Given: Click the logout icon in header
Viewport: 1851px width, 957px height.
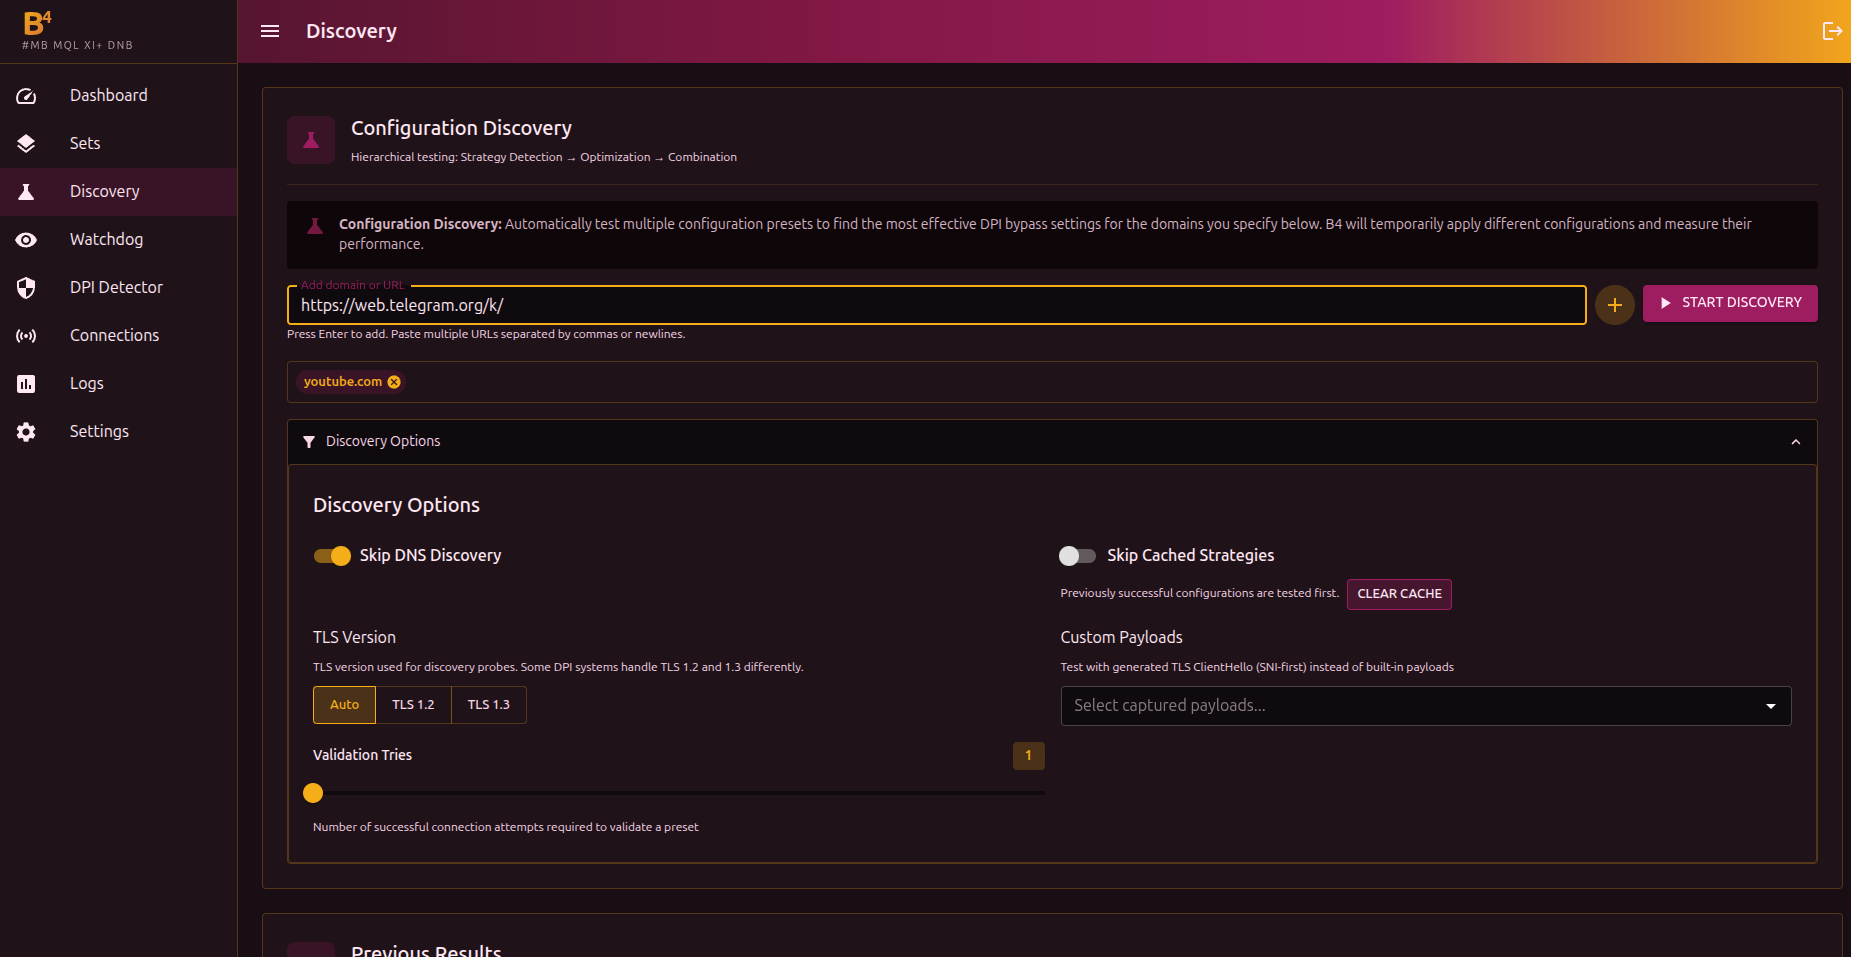Looking at the screenshot, I should [1831, 31].
